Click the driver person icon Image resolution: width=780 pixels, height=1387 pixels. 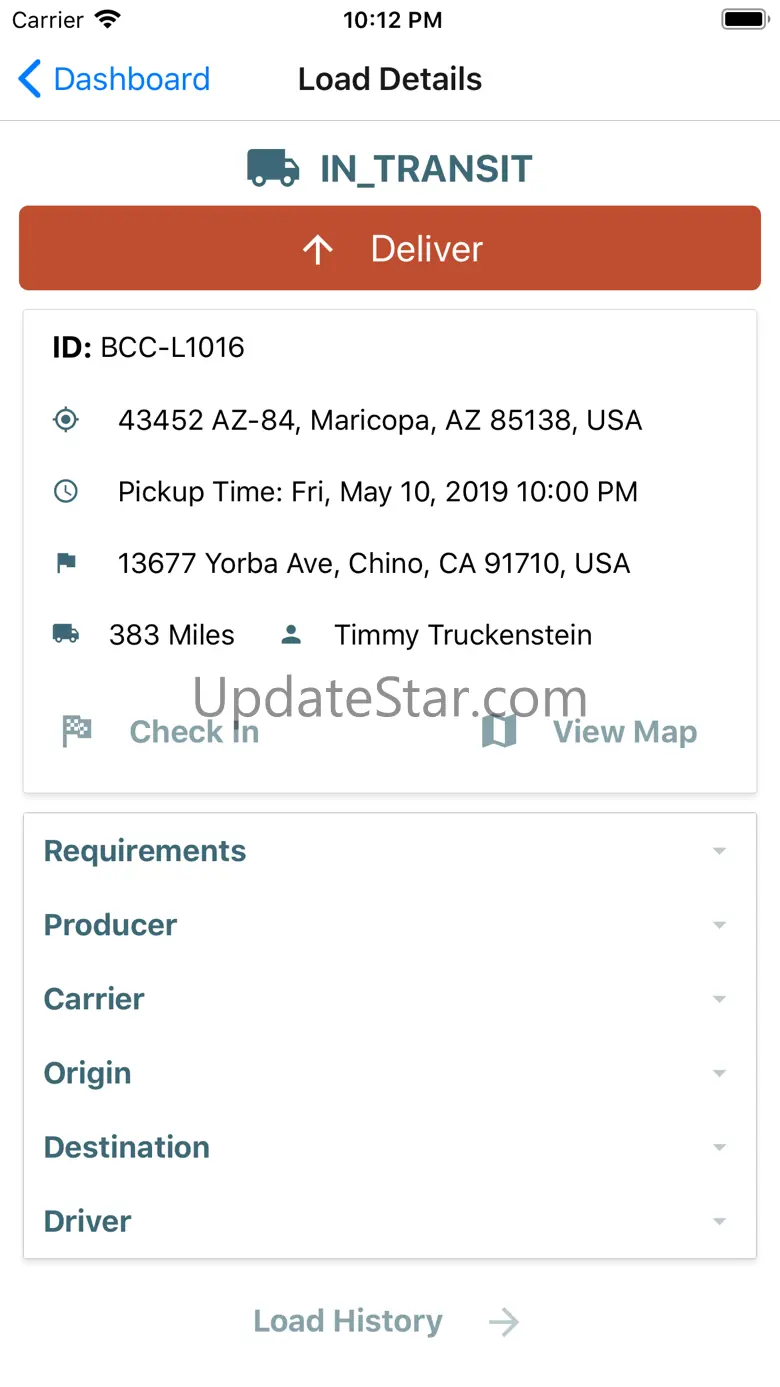pos(291,634)
